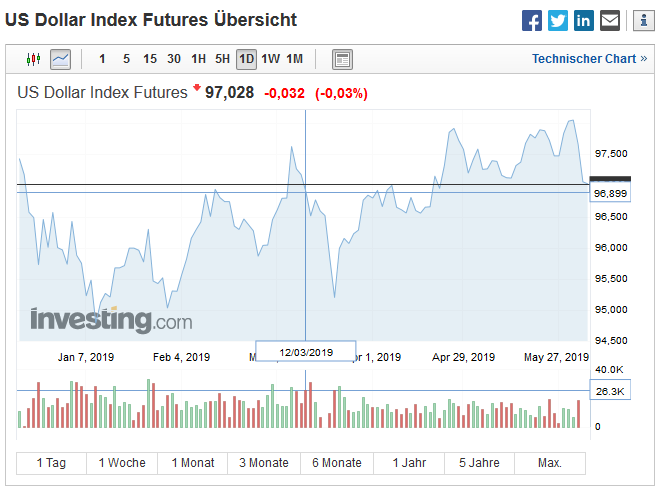Open the info icon

[642, 20]
